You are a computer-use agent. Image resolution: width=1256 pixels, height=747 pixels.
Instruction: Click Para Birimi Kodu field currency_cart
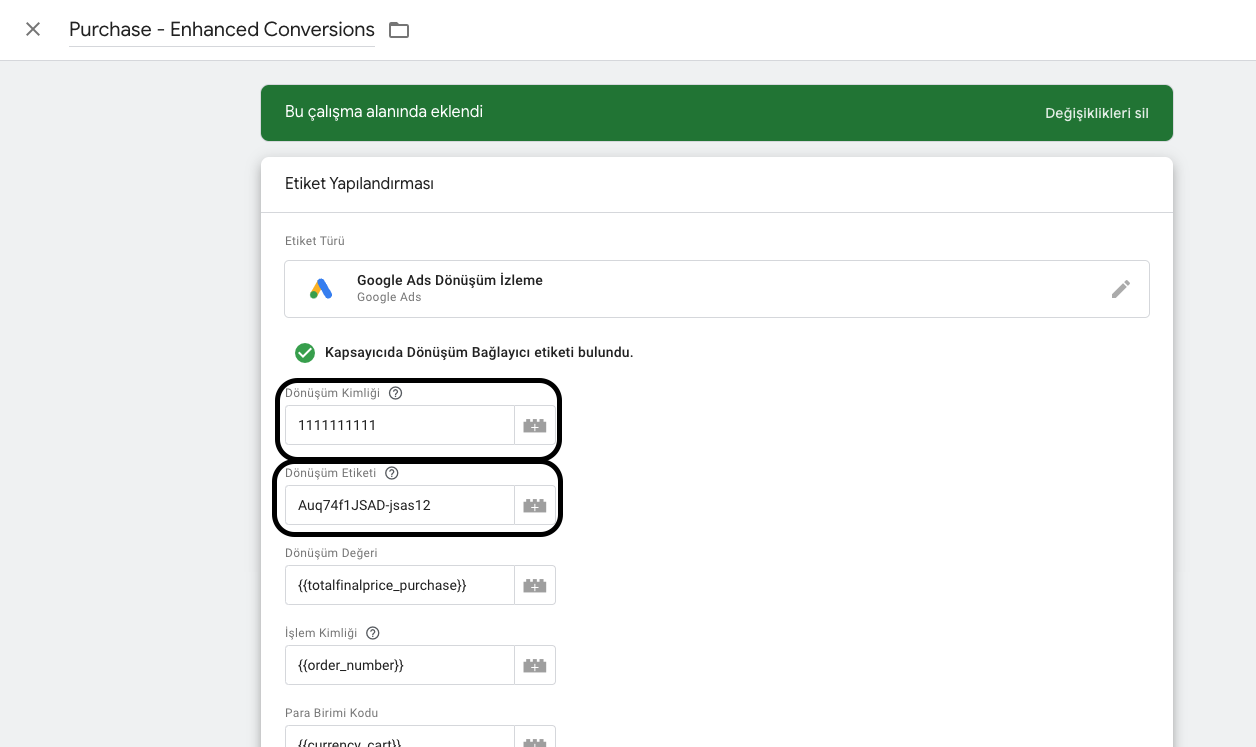pos(400,738)
